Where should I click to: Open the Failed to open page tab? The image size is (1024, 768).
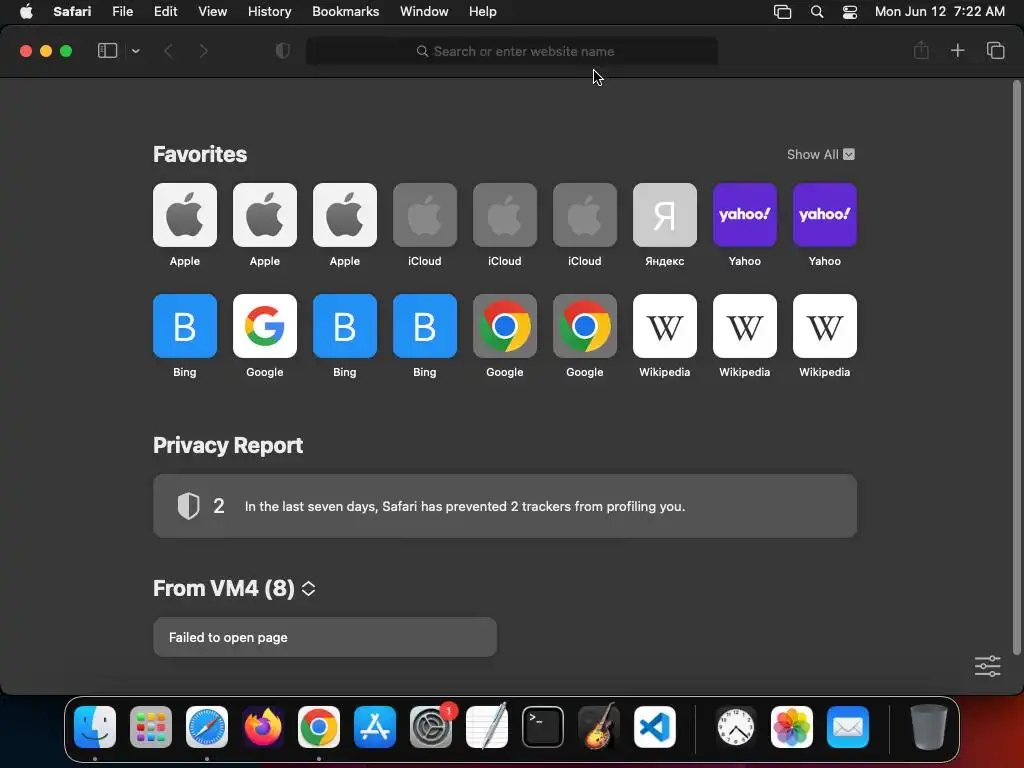point(325,637)
